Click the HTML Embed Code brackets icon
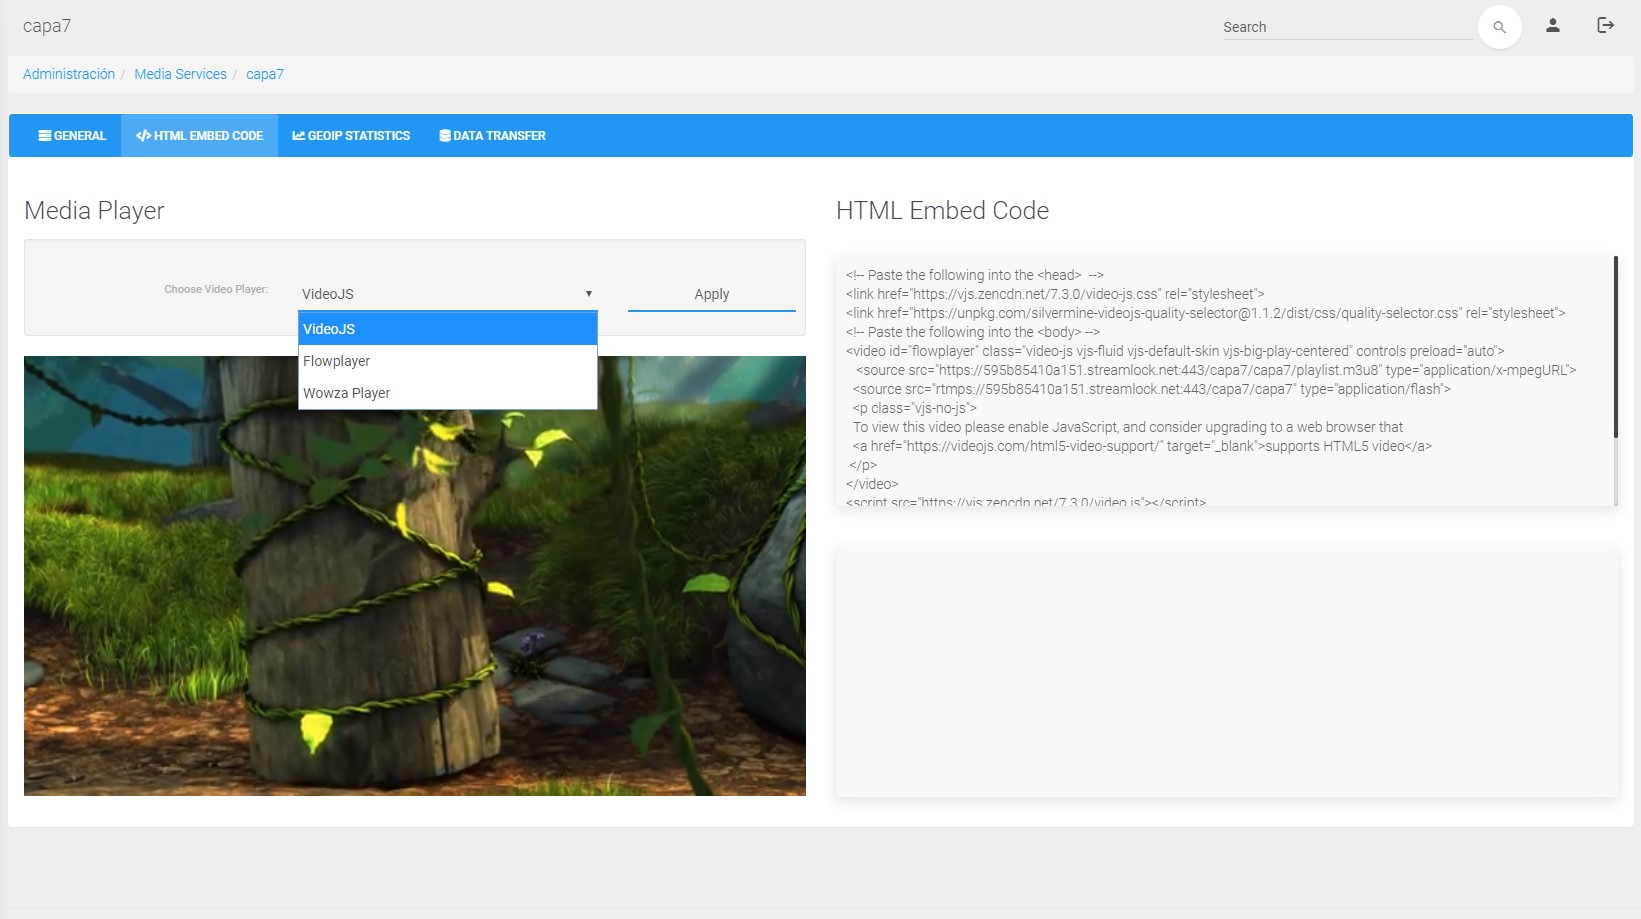 [x=143, y=136]
